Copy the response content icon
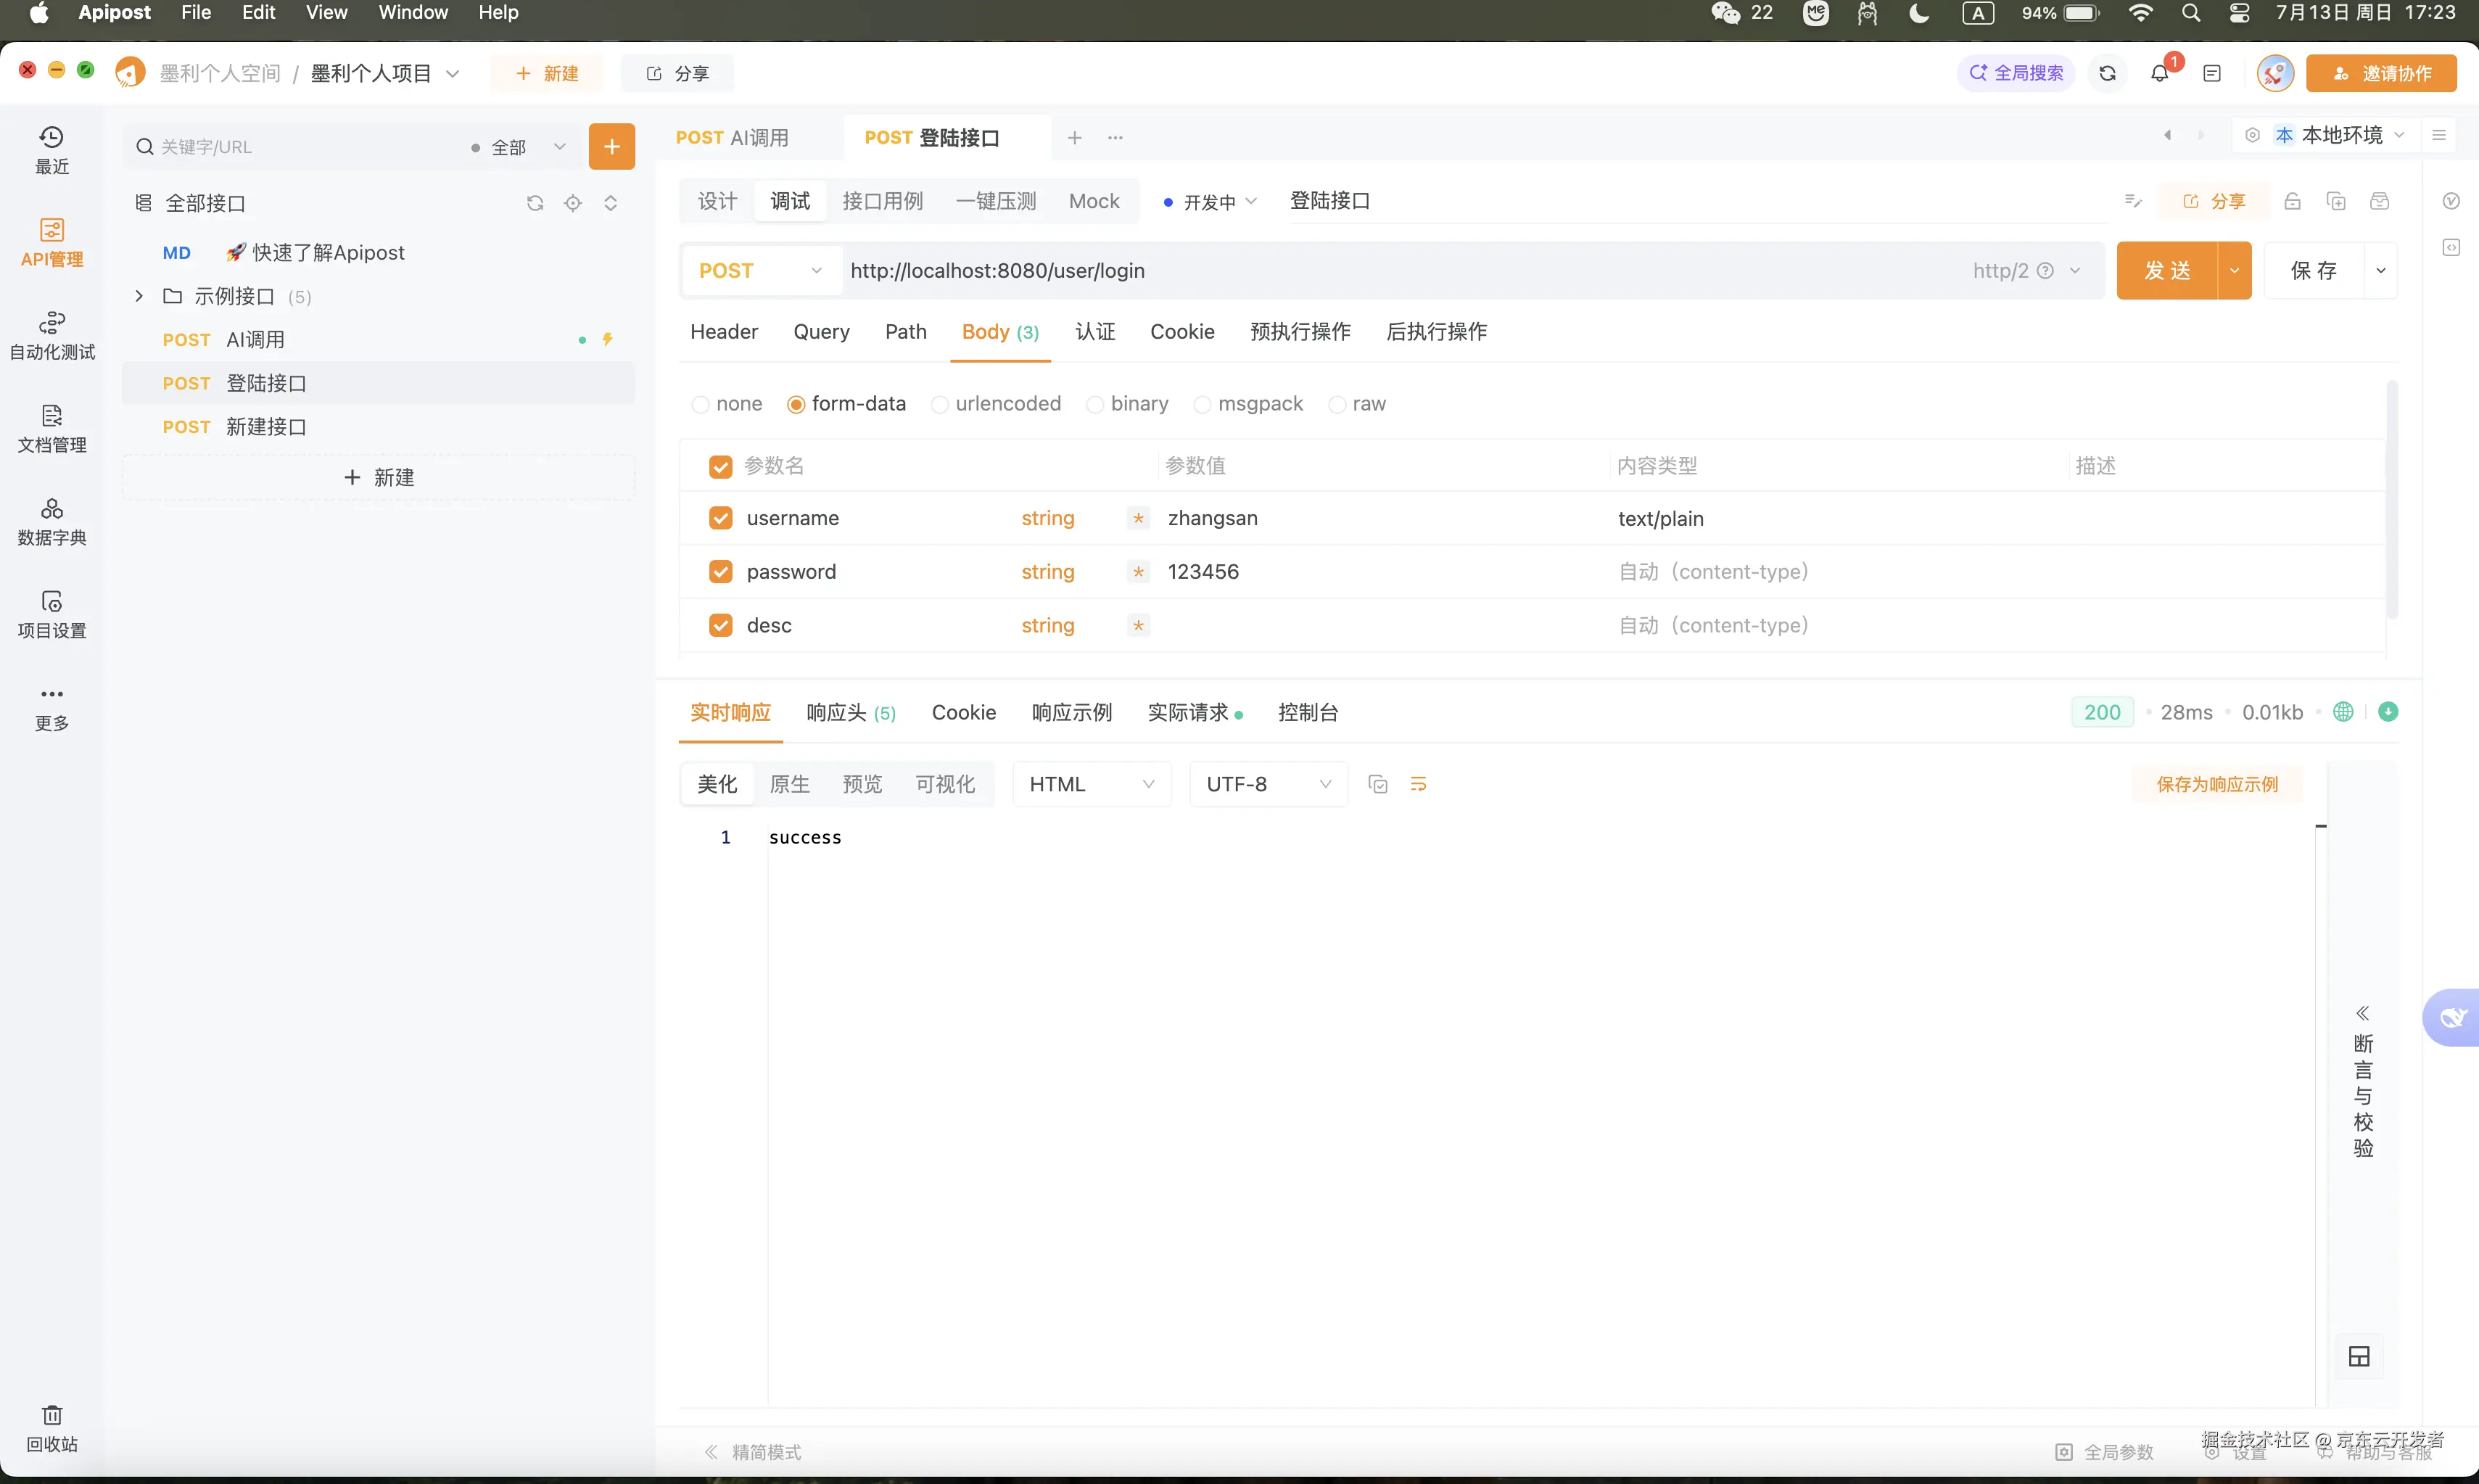The height and width of the screenshot is (1484, 2479). (1377, 784)
